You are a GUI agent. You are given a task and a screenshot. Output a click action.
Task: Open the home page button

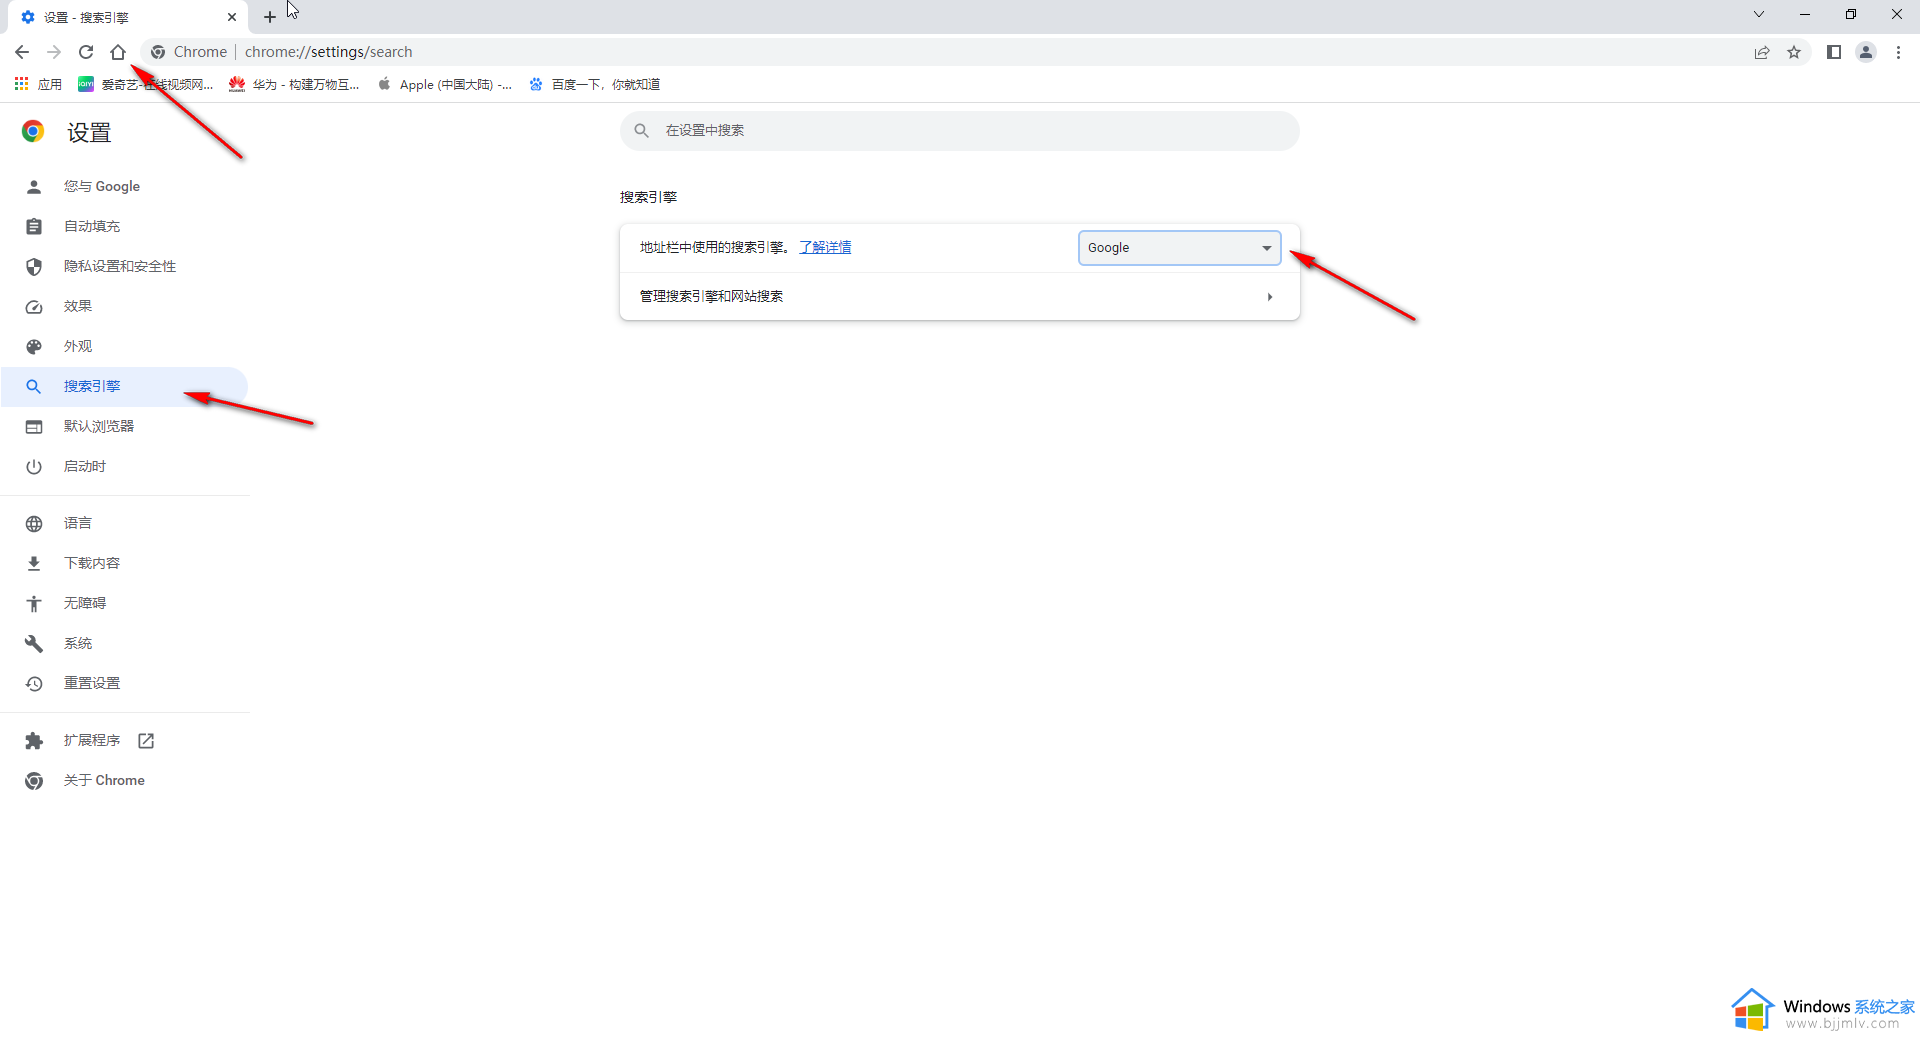click(118, 52)
